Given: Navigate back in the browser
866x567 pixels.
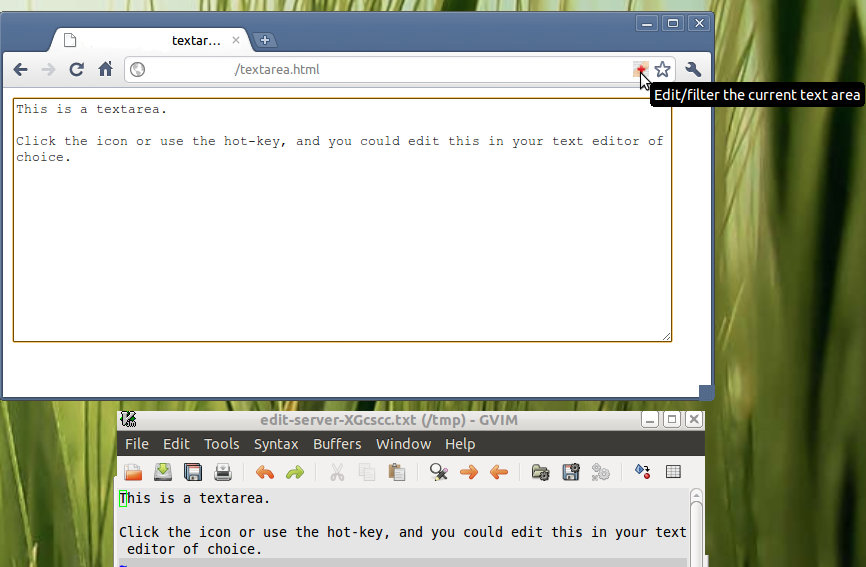Looking at the screenshot, I should click(x=20, y=70).
